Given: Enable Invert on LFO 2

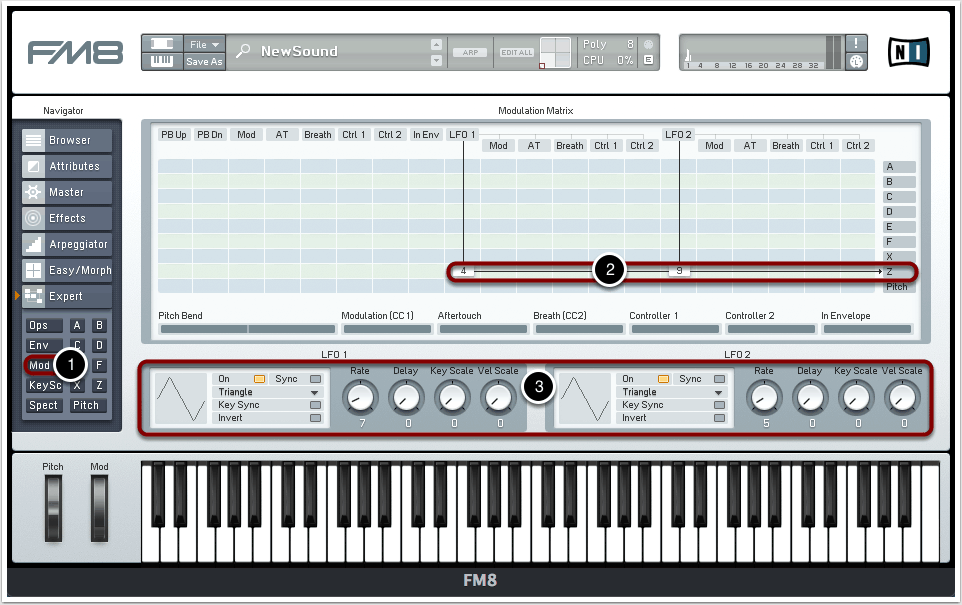Looking at the screenshot, I should point(719,418).
